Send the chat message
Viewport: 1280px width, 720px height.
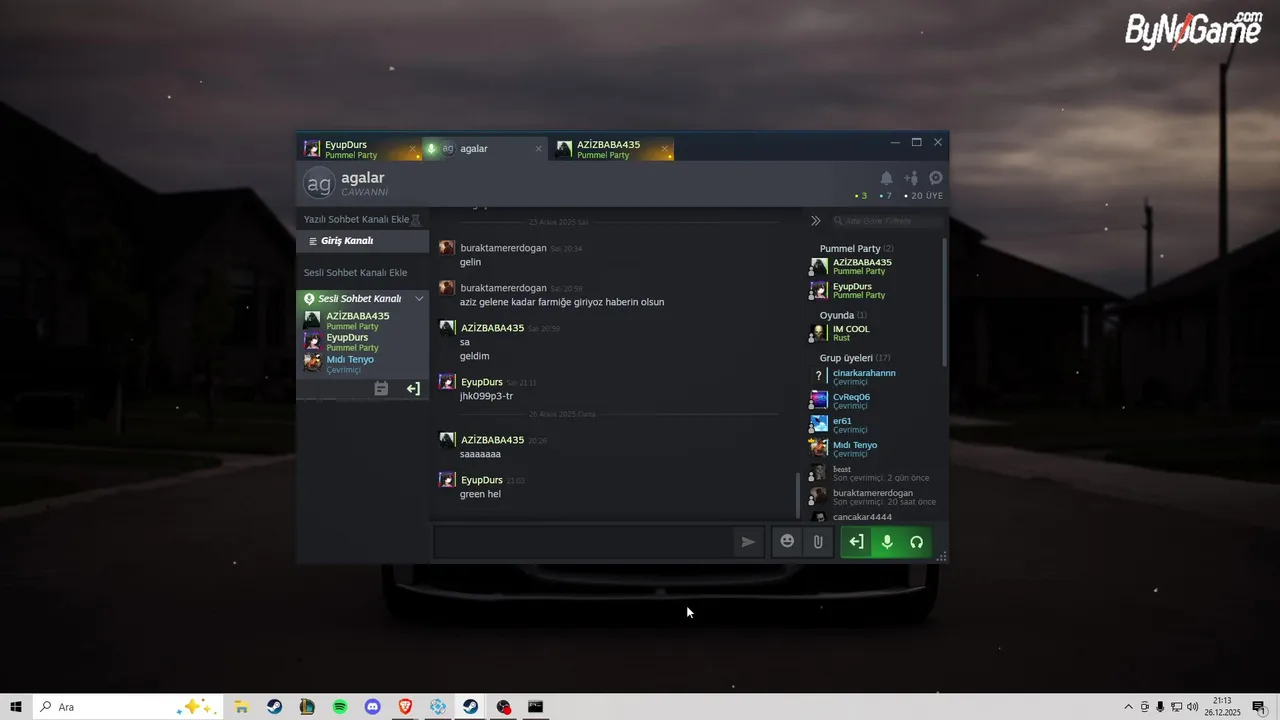click(x=748, y=542)
